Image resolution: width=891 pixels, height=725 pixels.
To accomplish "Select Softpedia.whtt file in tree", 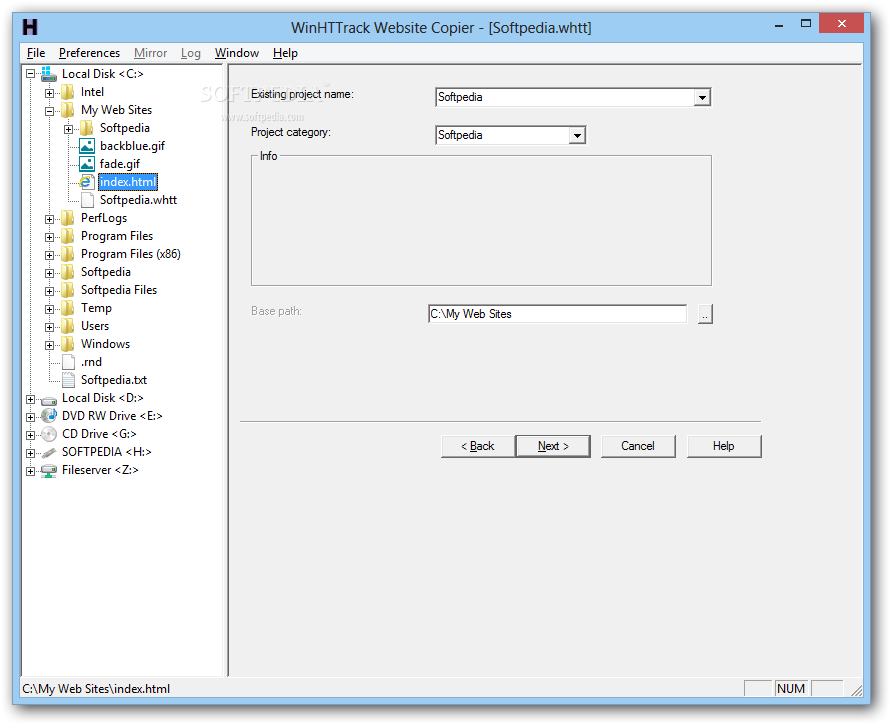I will [138, 200].
